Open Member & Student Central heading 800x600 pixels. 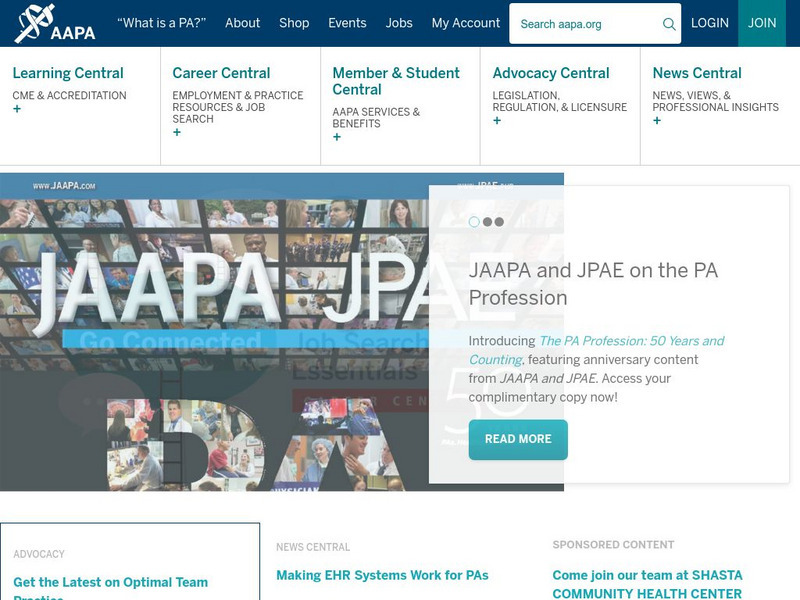point(396,81)
